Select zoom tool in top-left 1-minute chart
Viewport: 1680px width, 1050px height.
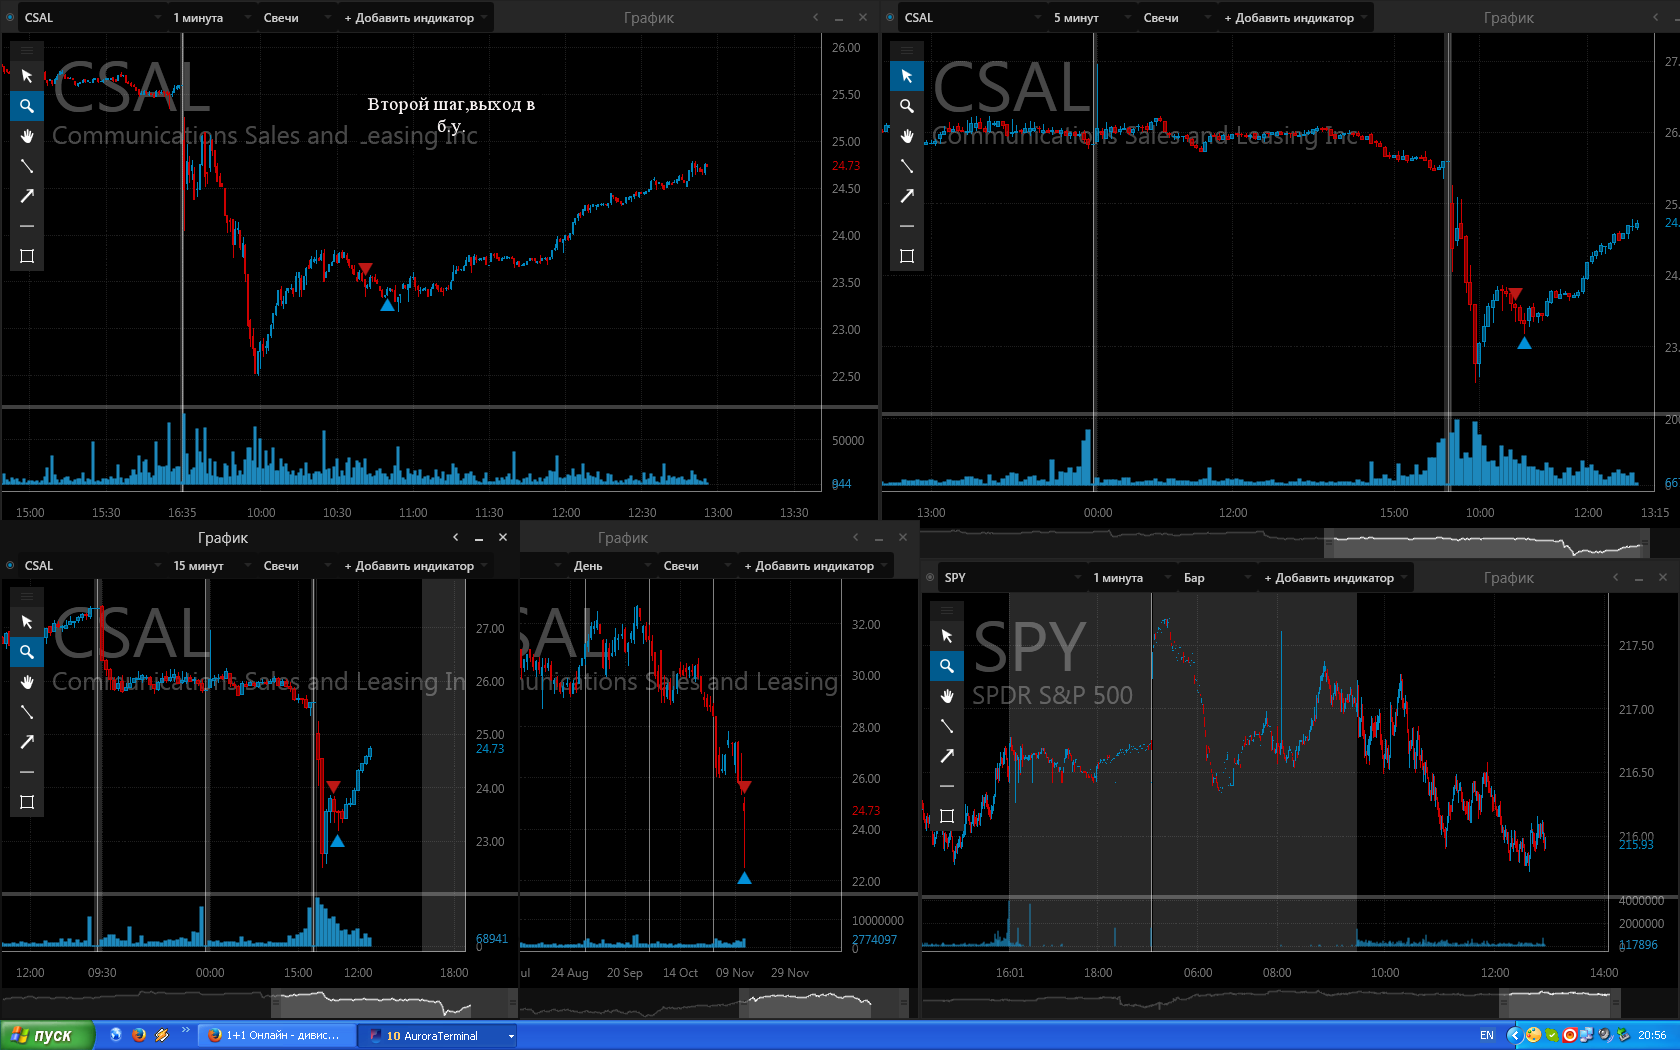pyautogui.click(x=27, y=106)
